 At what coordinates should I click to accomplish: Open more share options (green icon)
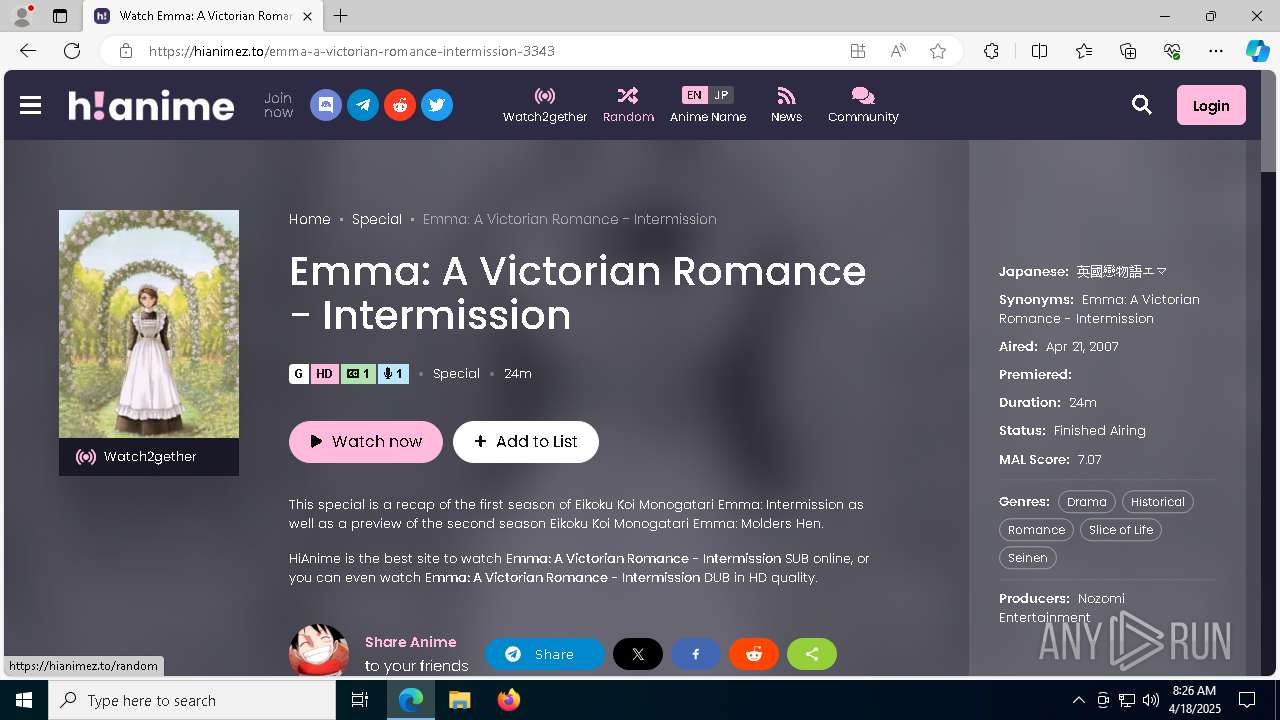click(x=812, y=654)
